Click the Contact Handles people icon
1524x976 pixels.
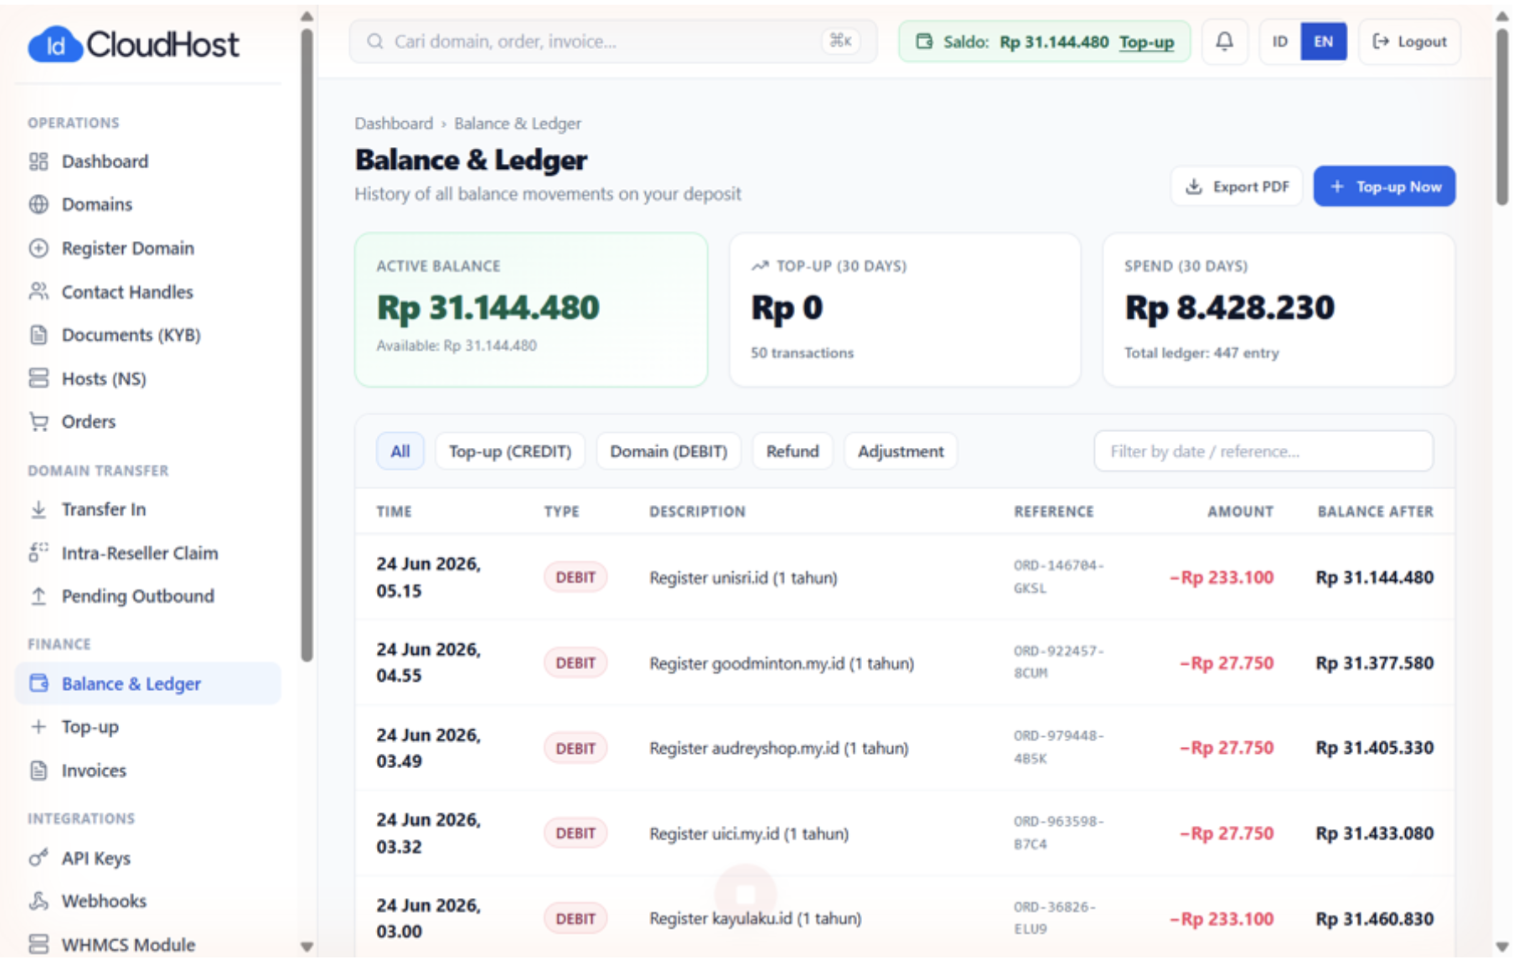[39, 292]
